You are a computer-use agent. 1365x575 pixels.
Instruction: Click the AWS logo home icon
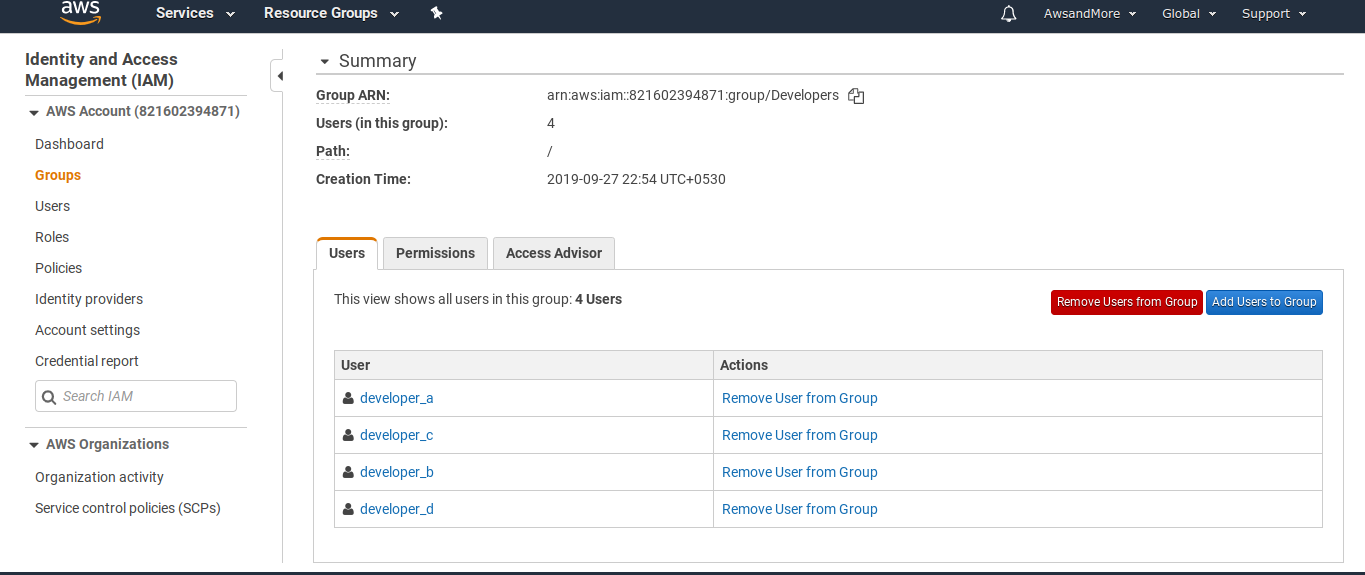pos(80,12)
